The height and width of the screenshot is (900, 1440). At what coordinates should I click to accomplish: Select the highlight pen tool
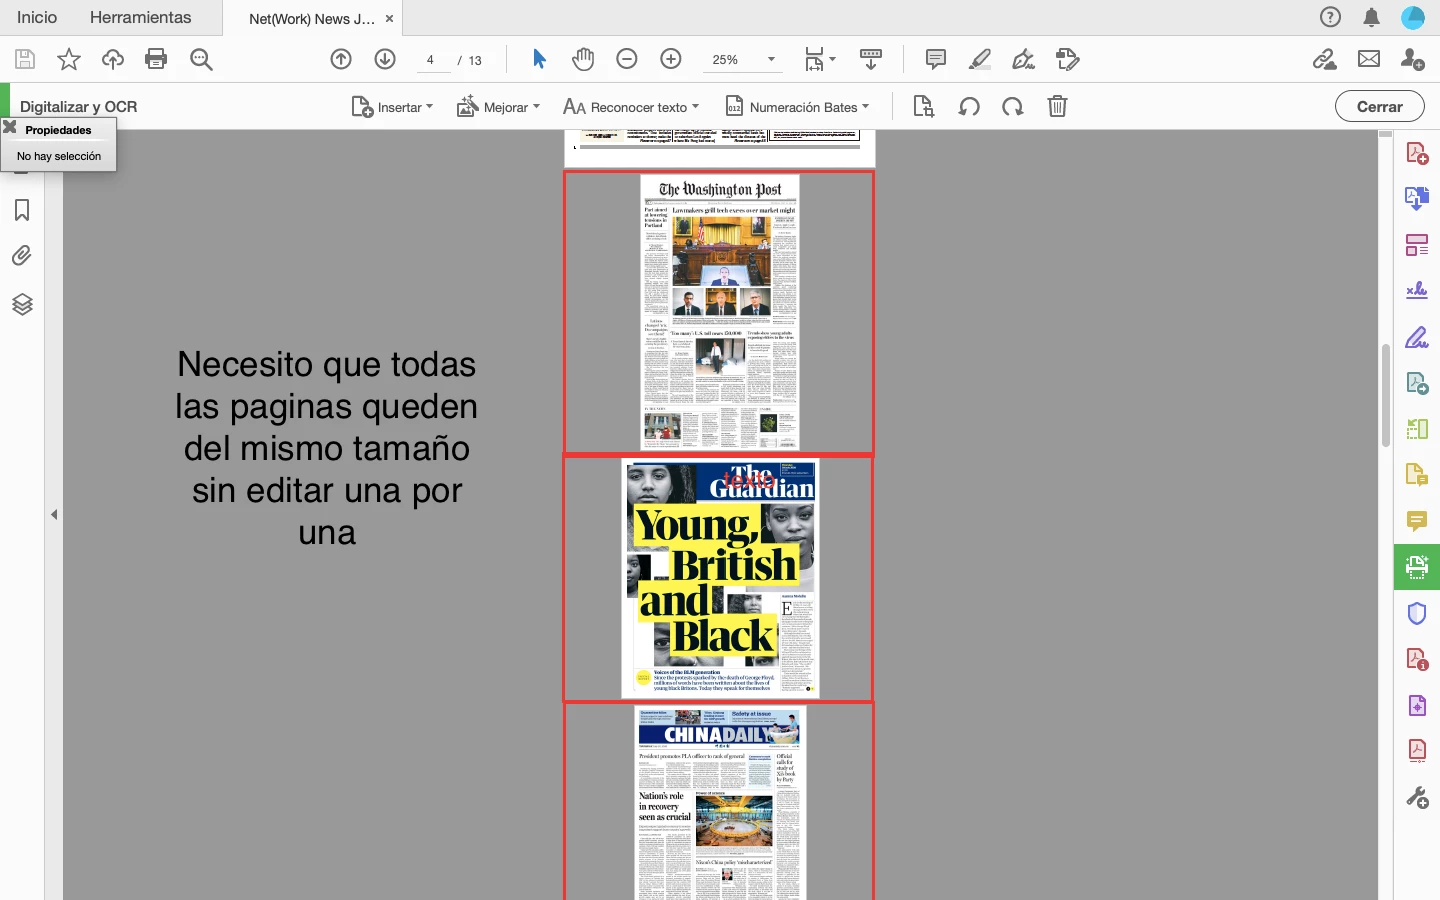click(x=980, y=60)
